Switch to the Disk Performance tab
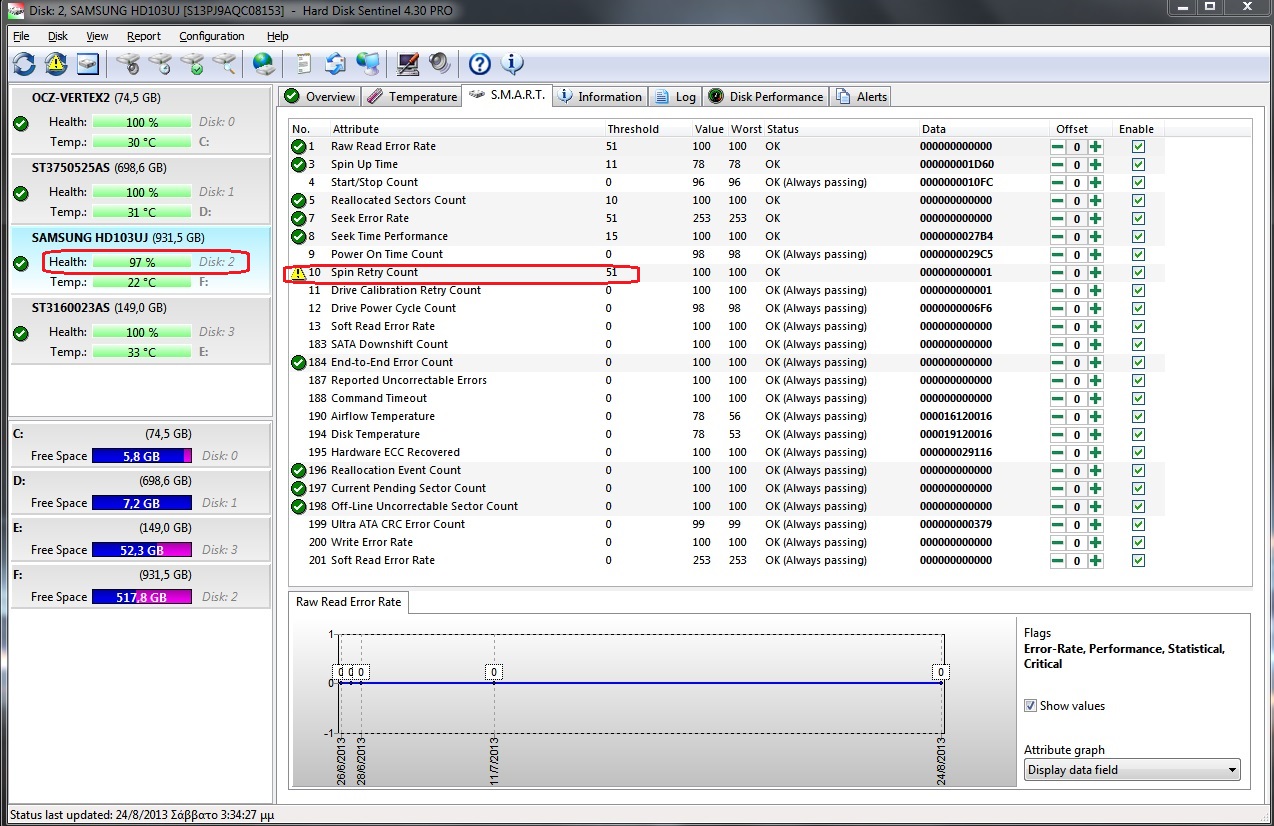 [x=767, y=96]
